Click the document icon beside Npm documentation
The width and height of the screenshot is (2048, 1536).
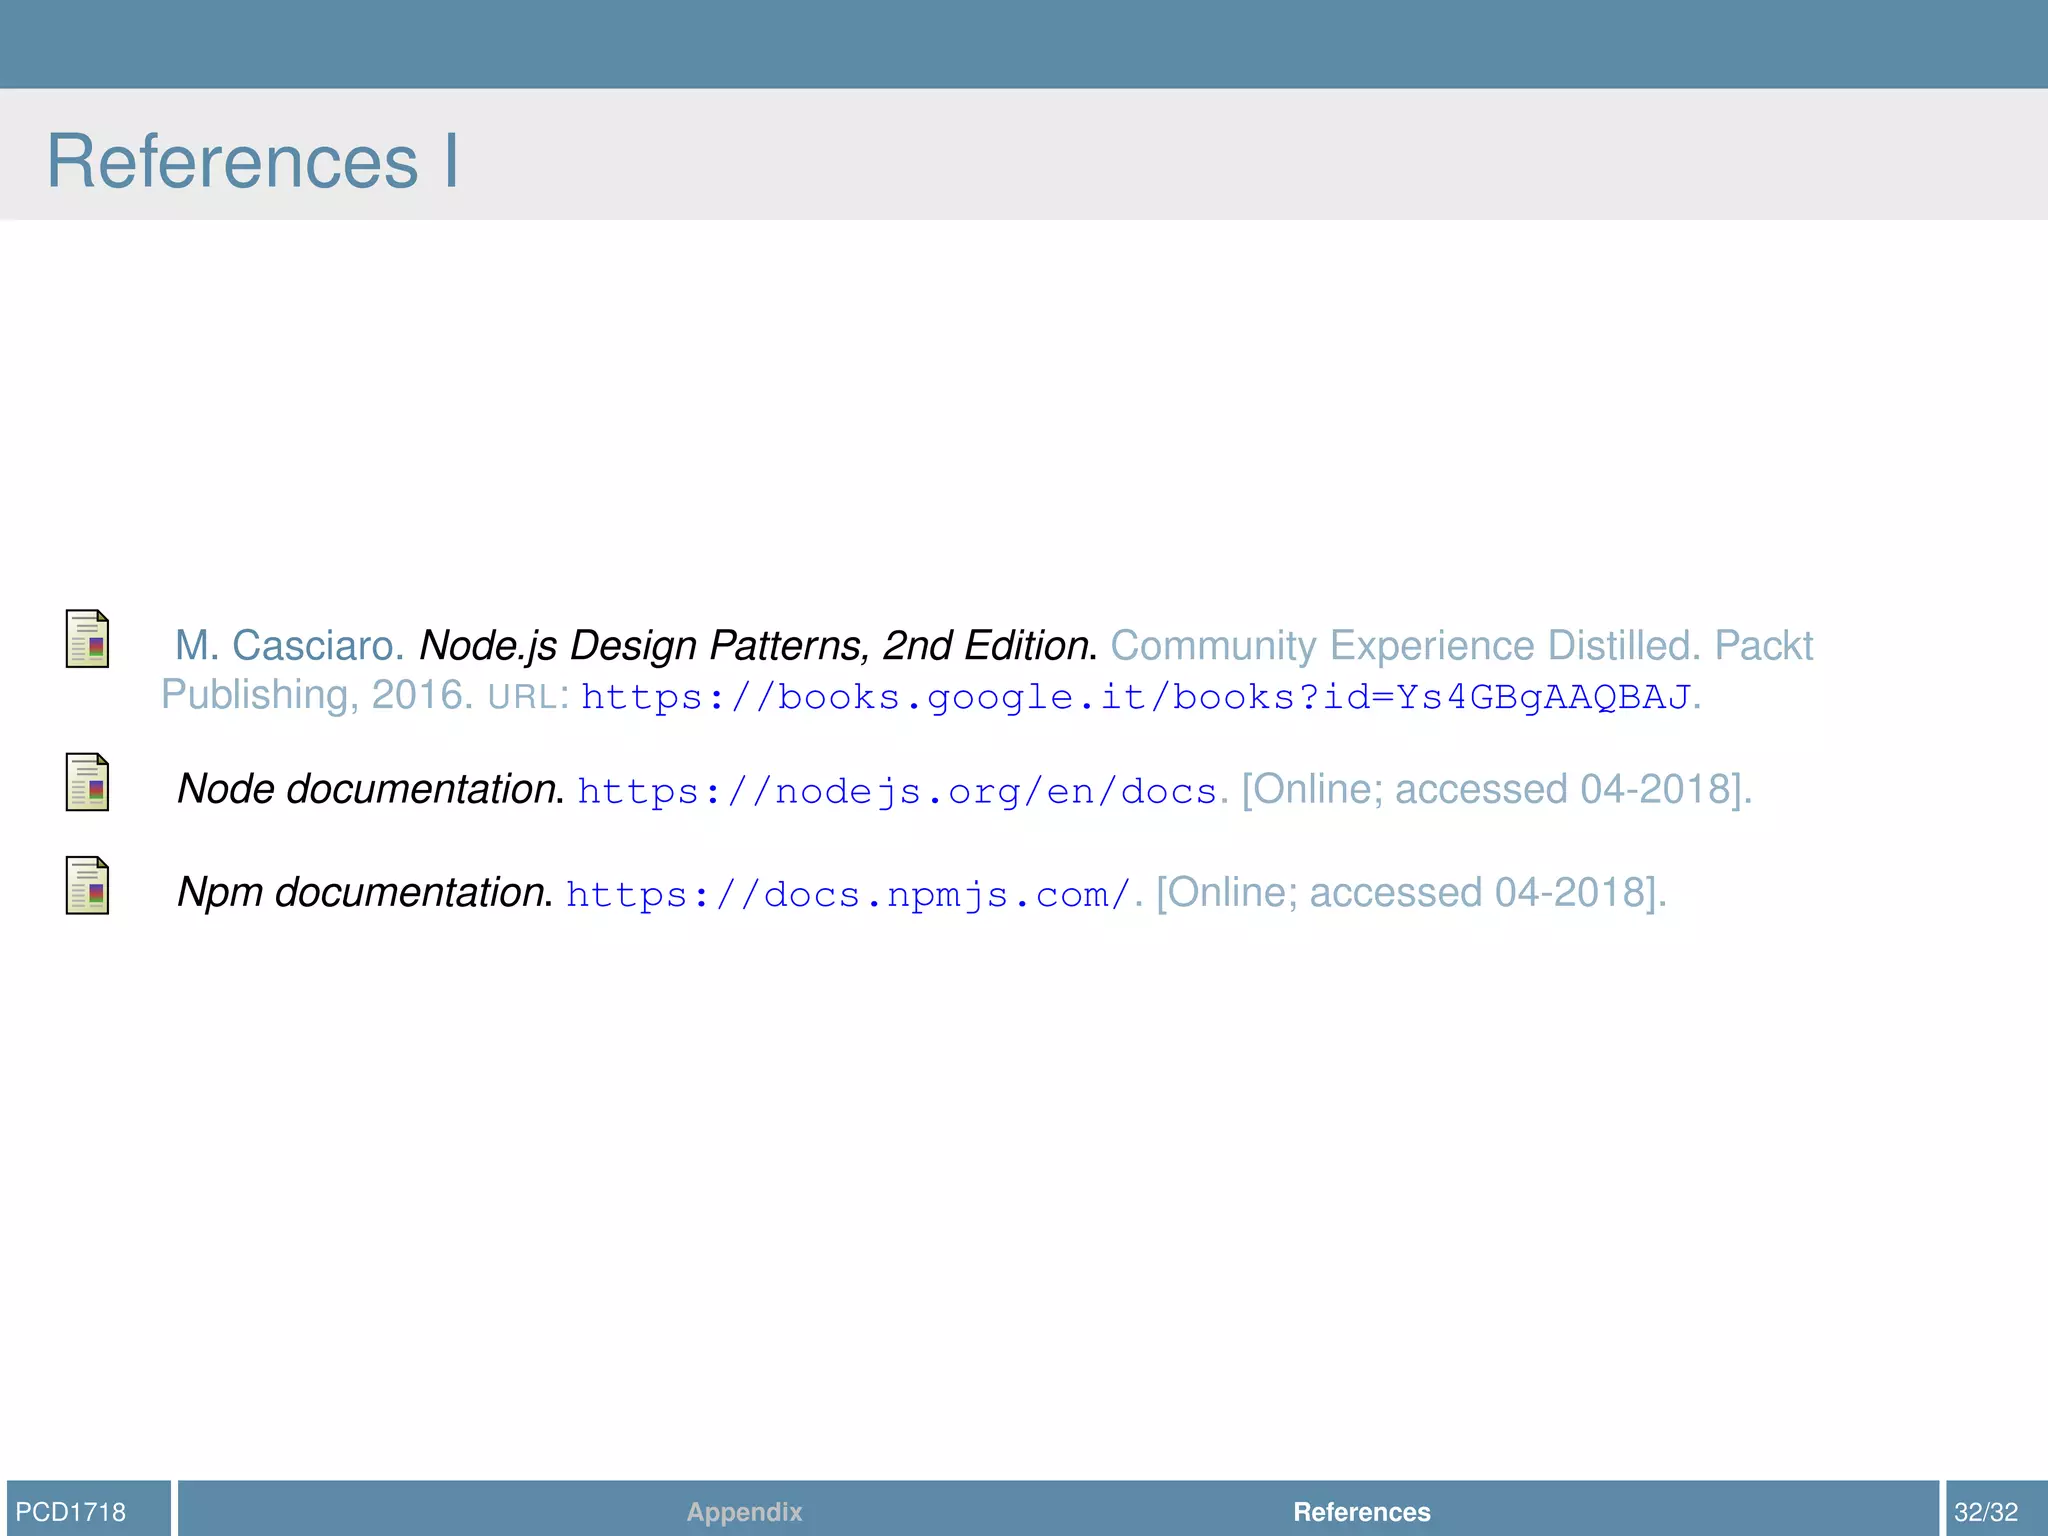click(87, 885)
